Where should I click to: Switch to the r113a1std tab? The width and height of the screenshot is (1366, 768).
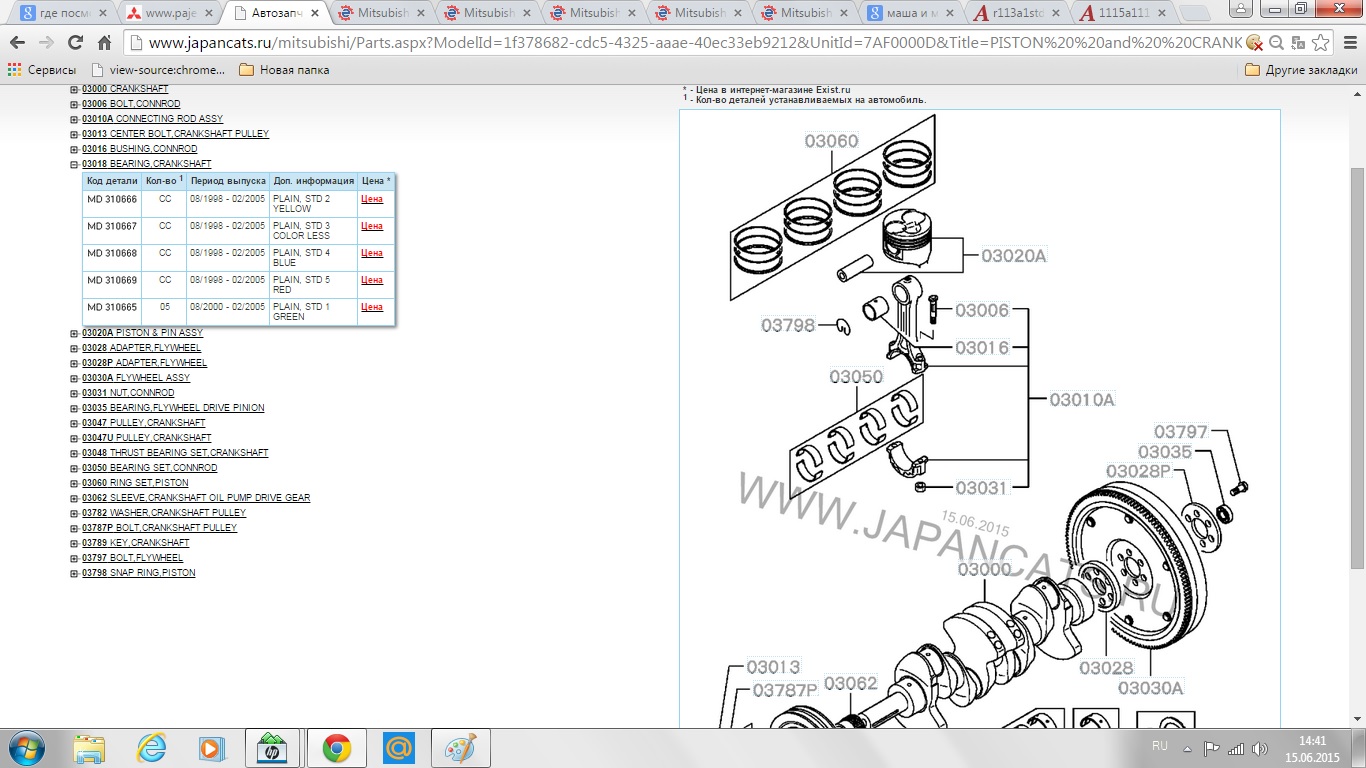point(1021,13)
